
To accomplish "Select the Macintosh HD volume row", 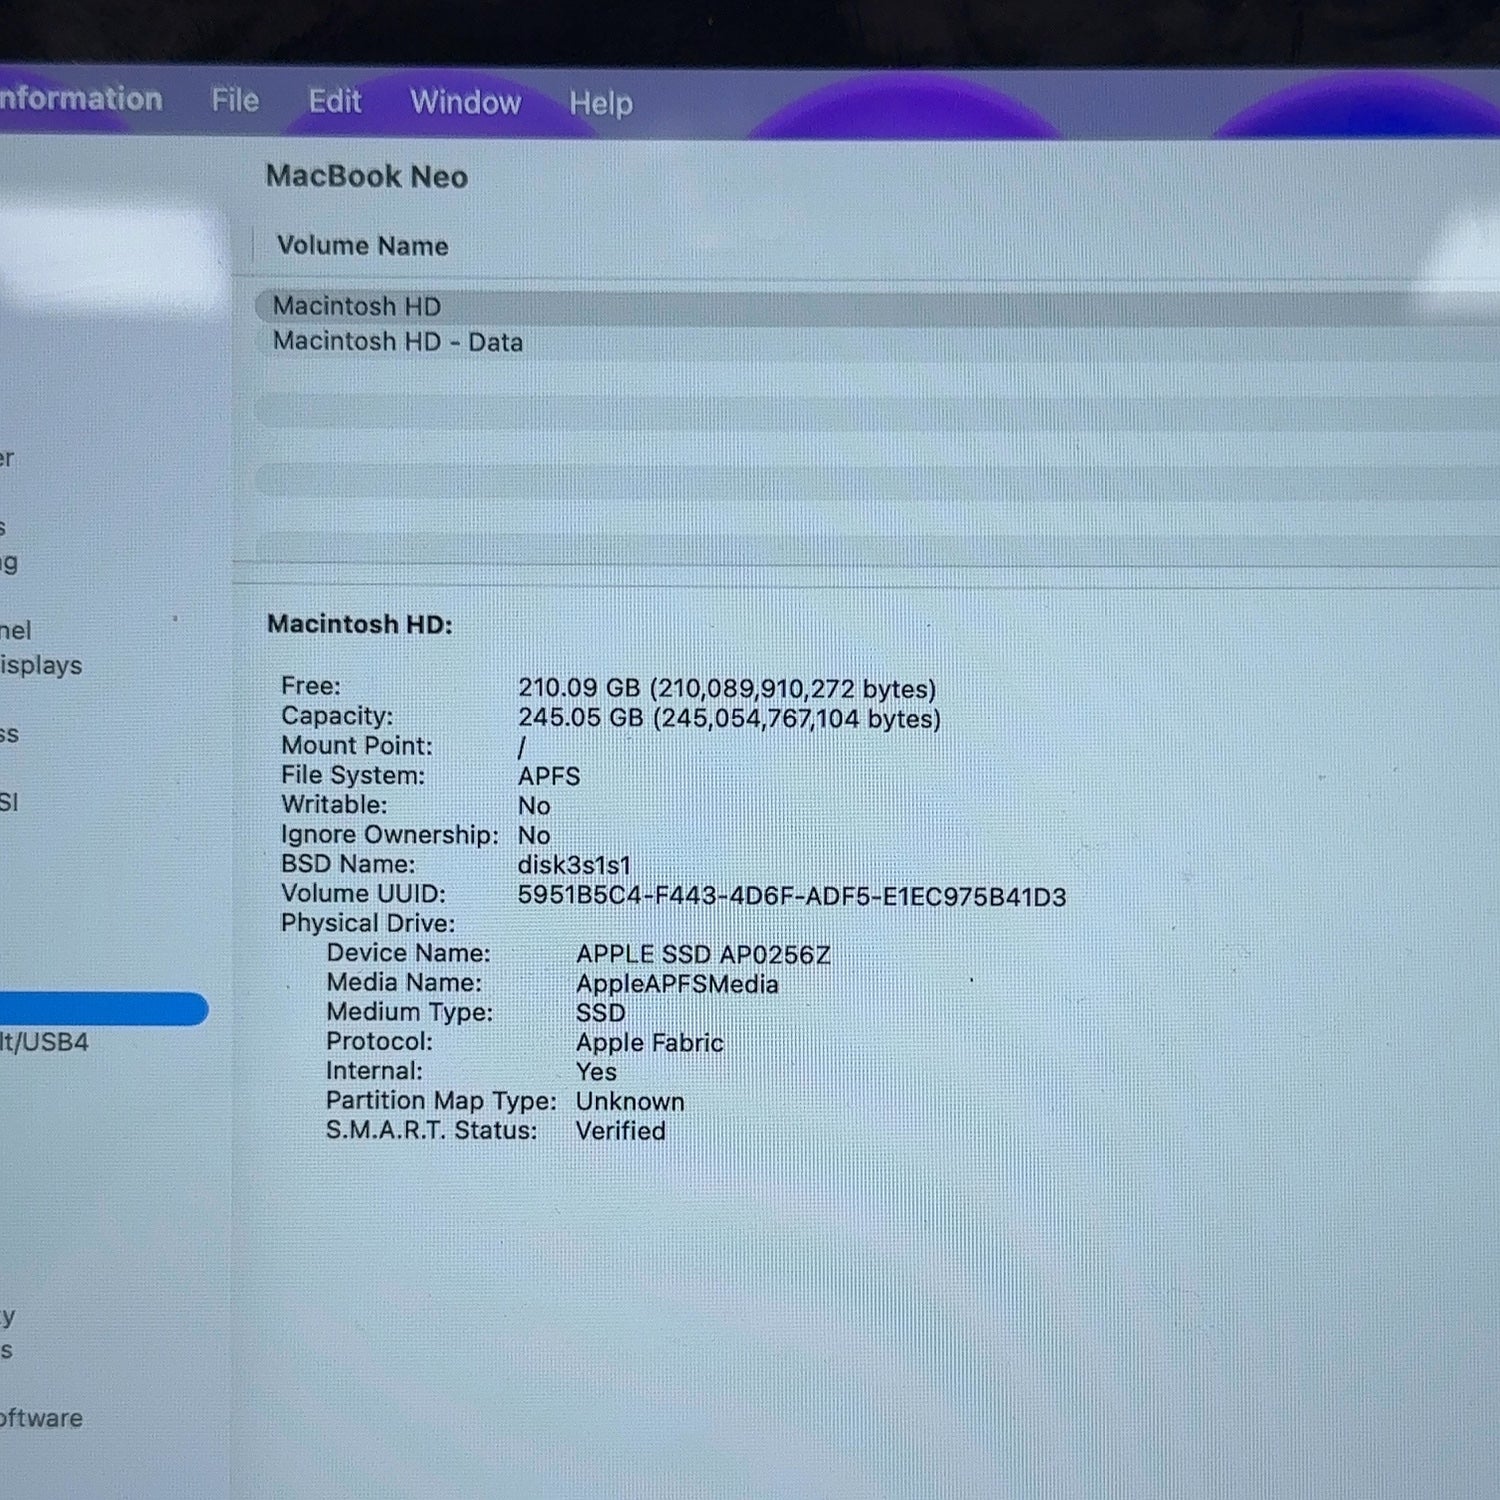I will point(875,306).
